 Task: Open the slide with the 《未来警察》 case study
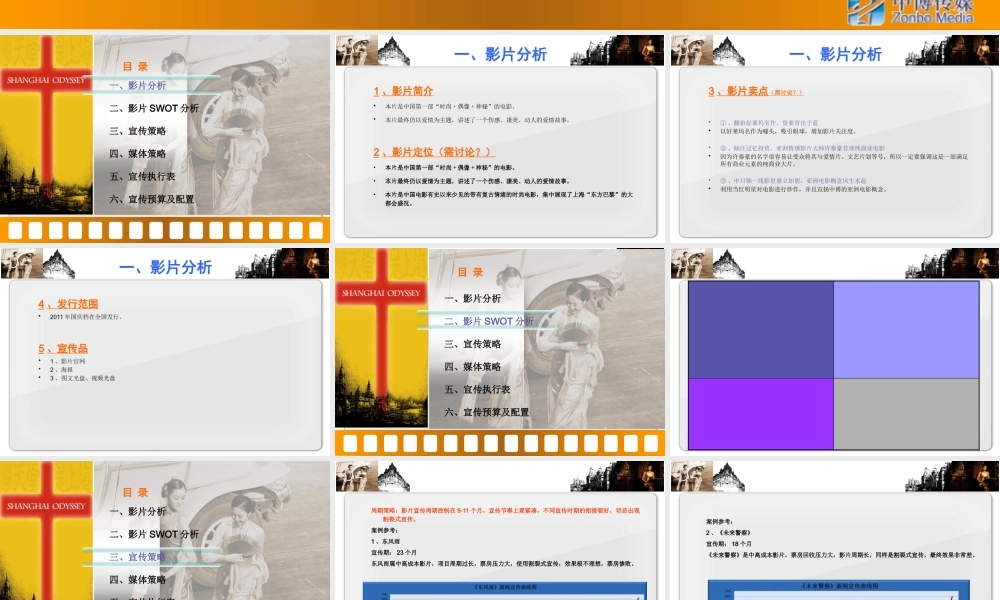[x=835, y=530]
